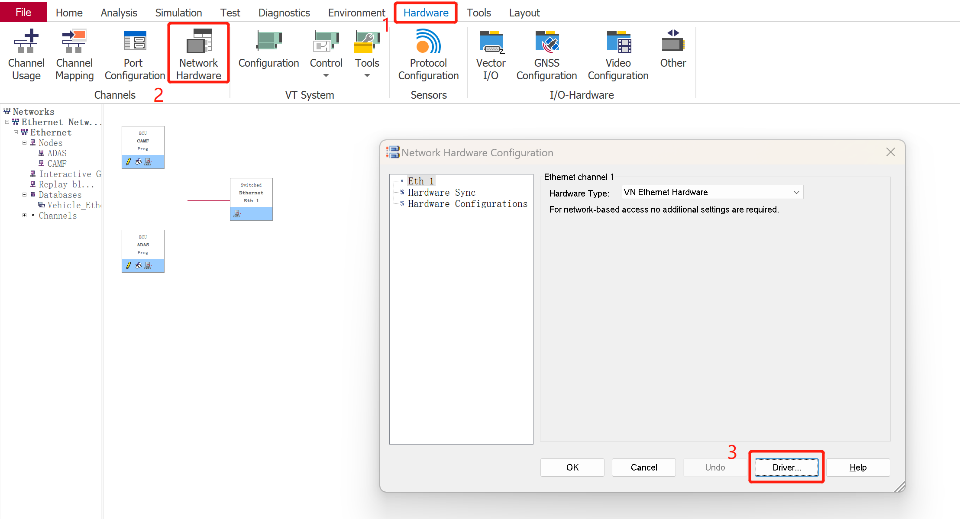960x519 pixels.
Task: Open the Vector I/O settings
Action: tap(490, 55)
